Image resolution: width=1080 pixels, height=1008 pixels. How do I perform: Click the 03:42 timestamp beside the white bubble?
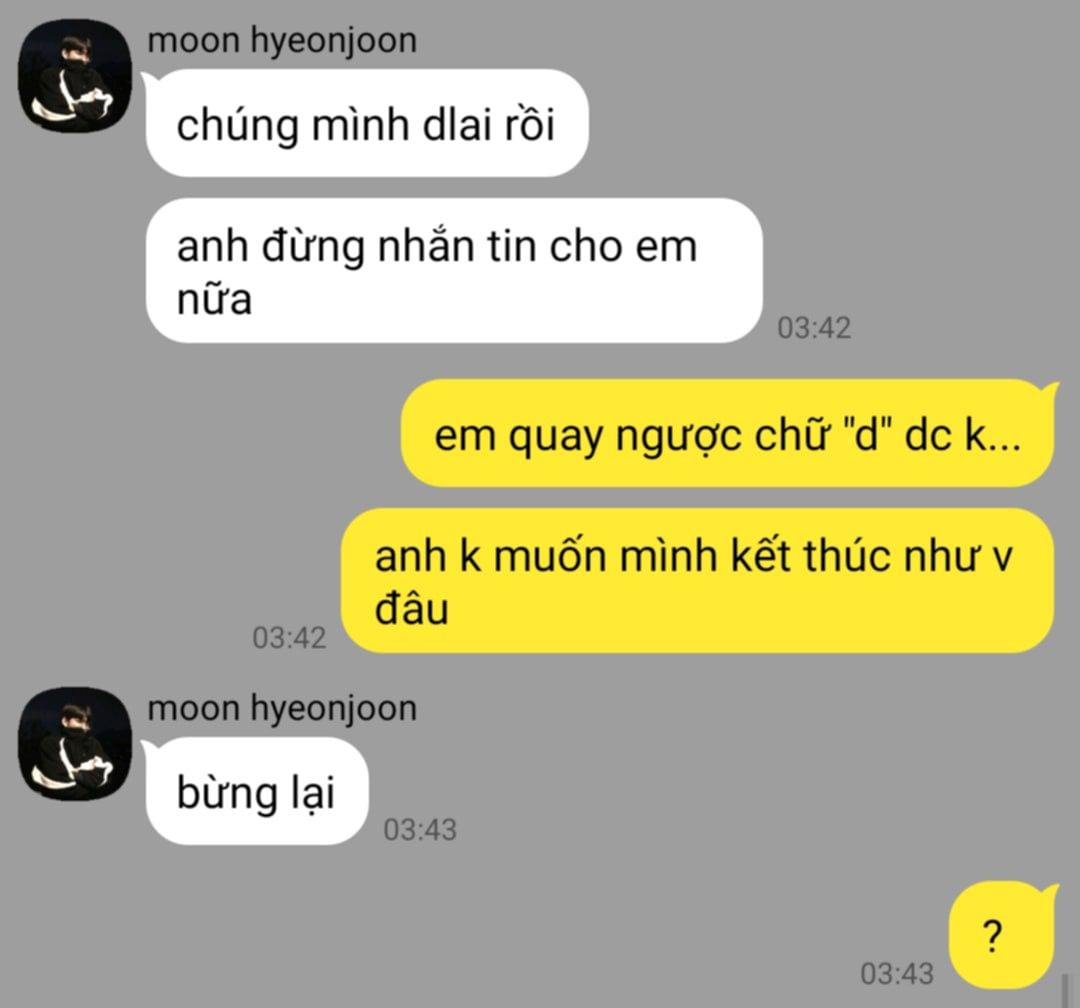tap(814, 327)
